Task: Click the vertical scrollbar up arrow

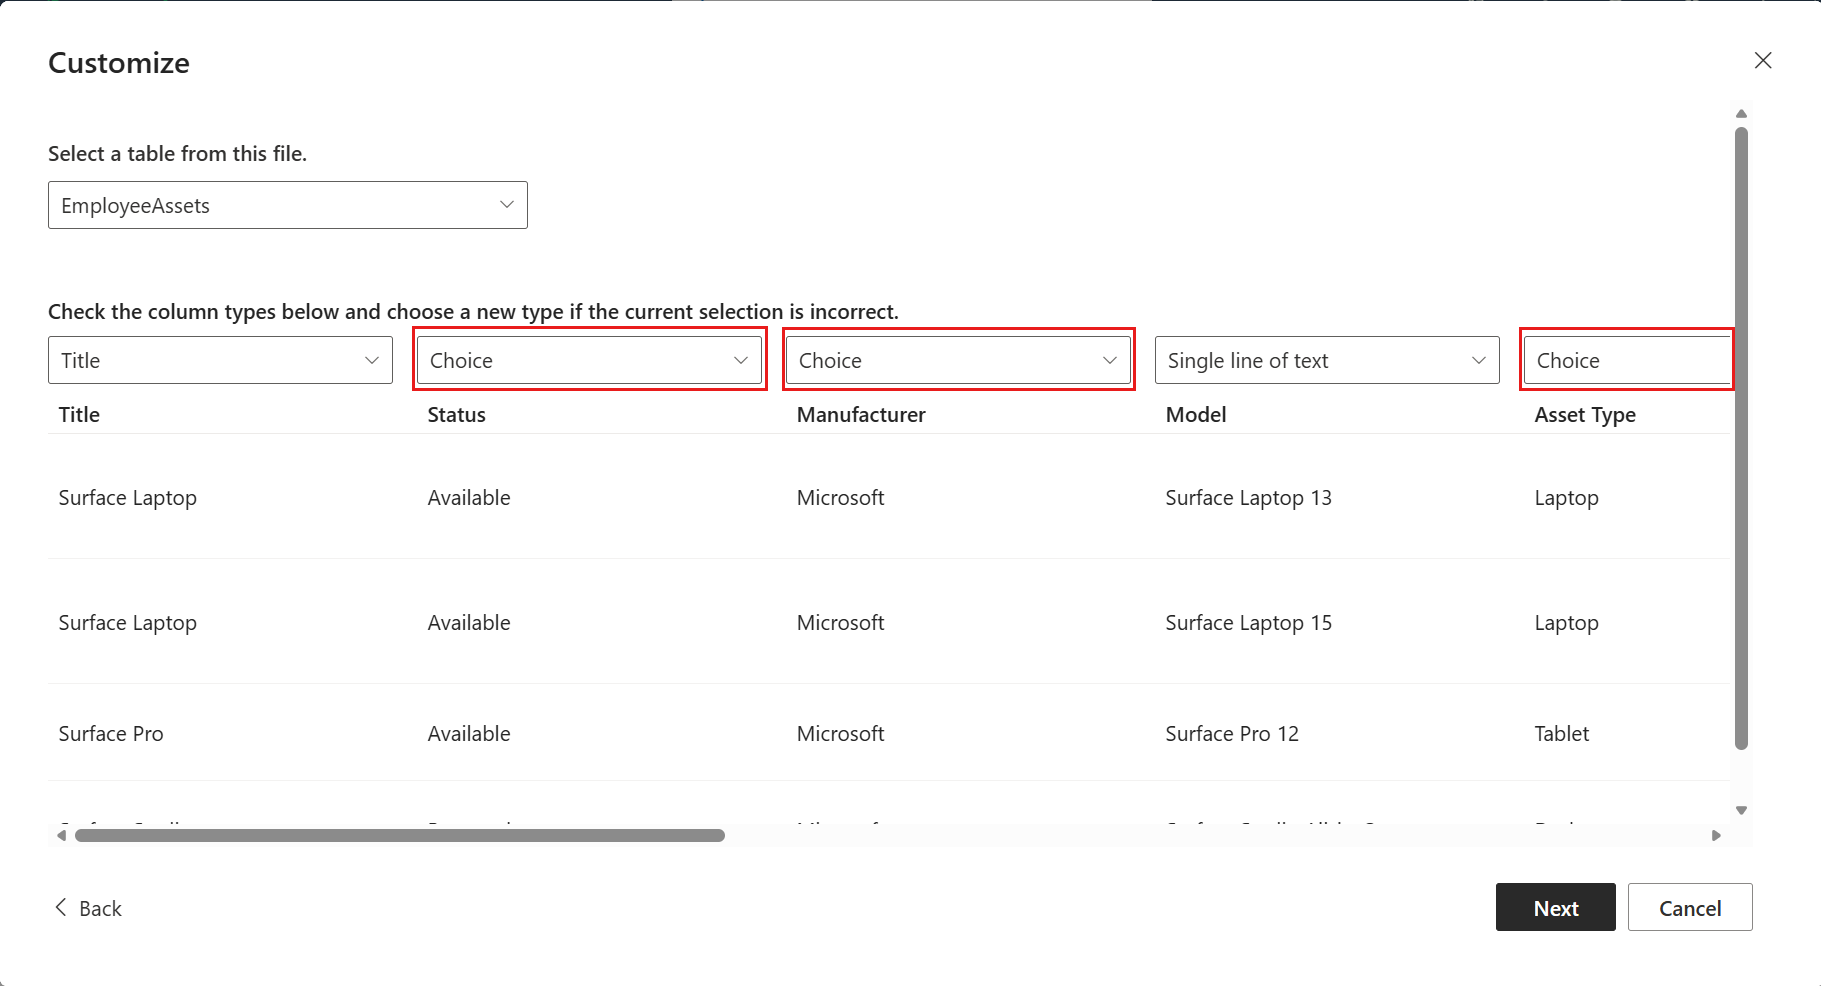Action: pos(1741,114)
